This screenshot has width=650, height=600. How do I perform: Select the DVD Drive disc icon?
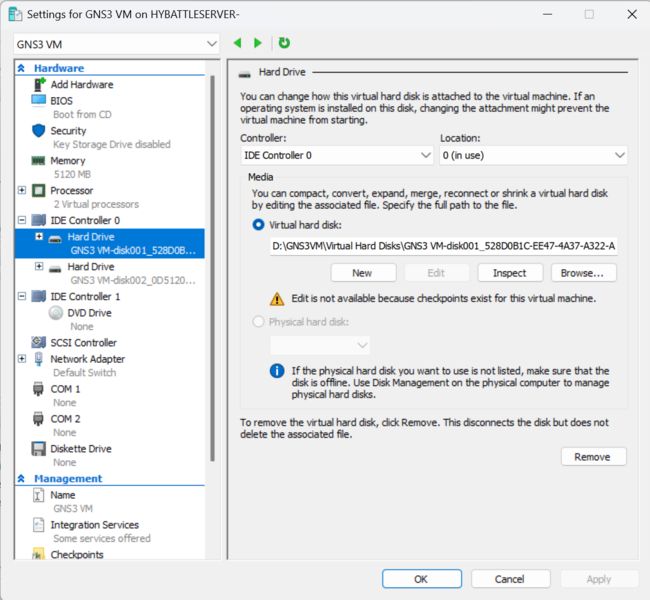point(56,313)
